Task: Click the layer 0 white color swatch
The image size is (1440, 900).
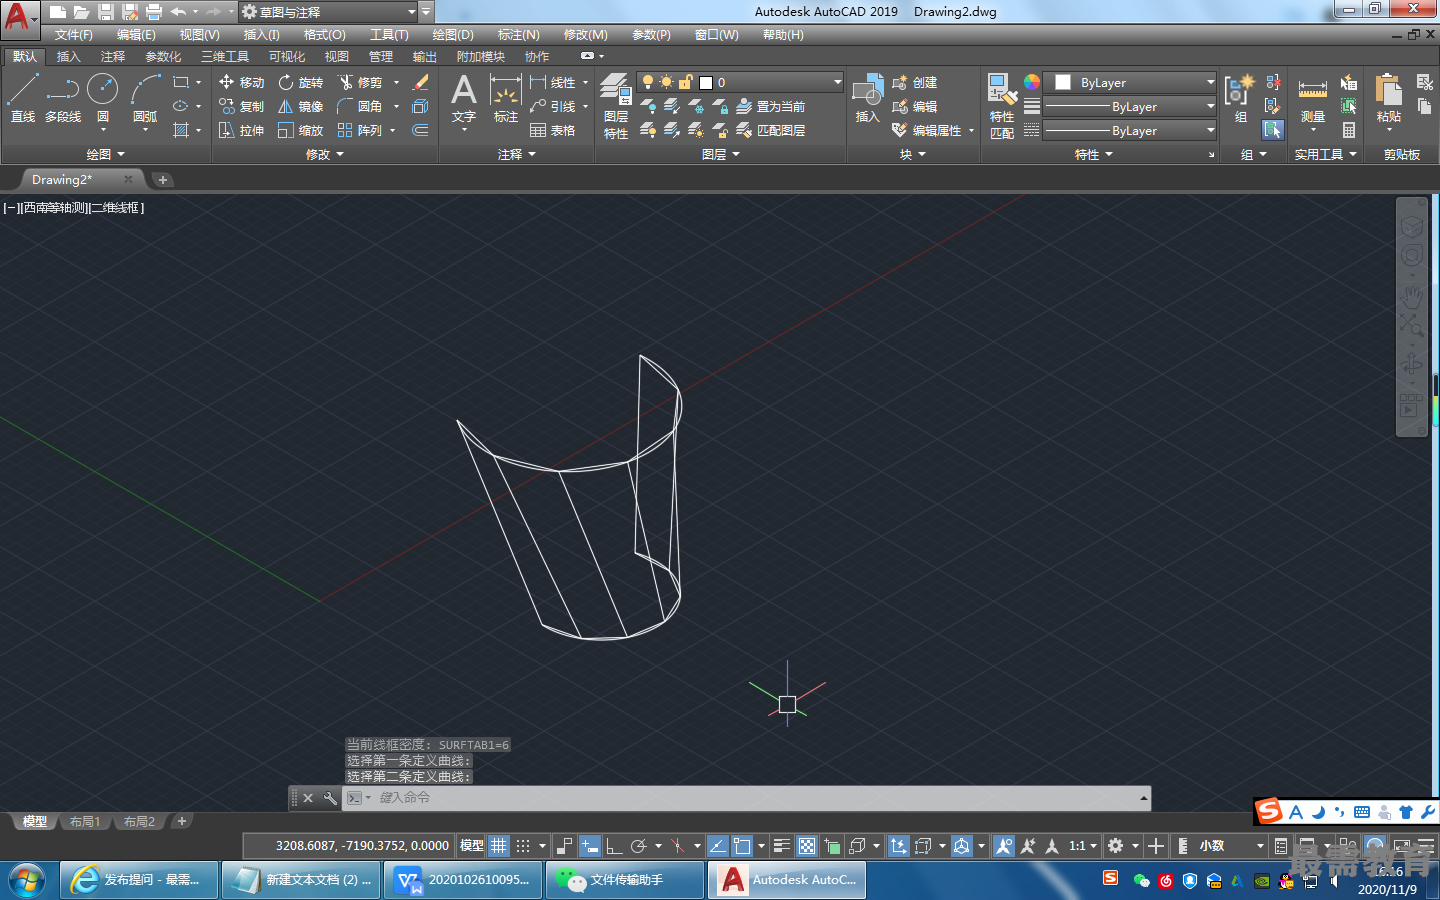Action: coord(706,83)
